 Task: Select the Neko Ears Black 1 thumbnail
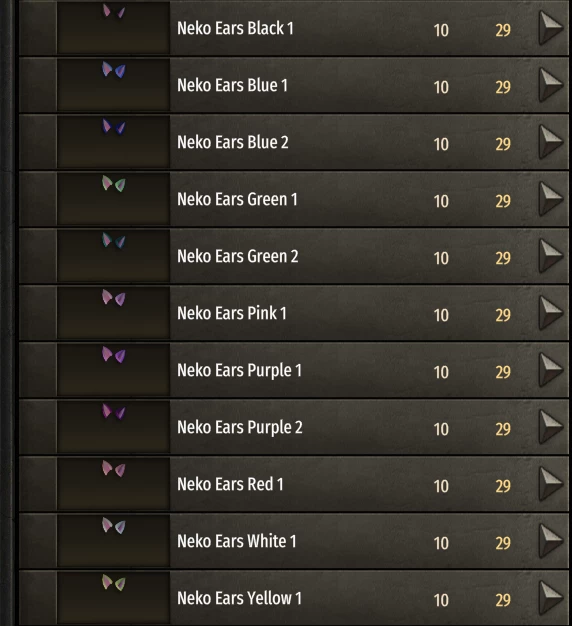tap(113, 27)
